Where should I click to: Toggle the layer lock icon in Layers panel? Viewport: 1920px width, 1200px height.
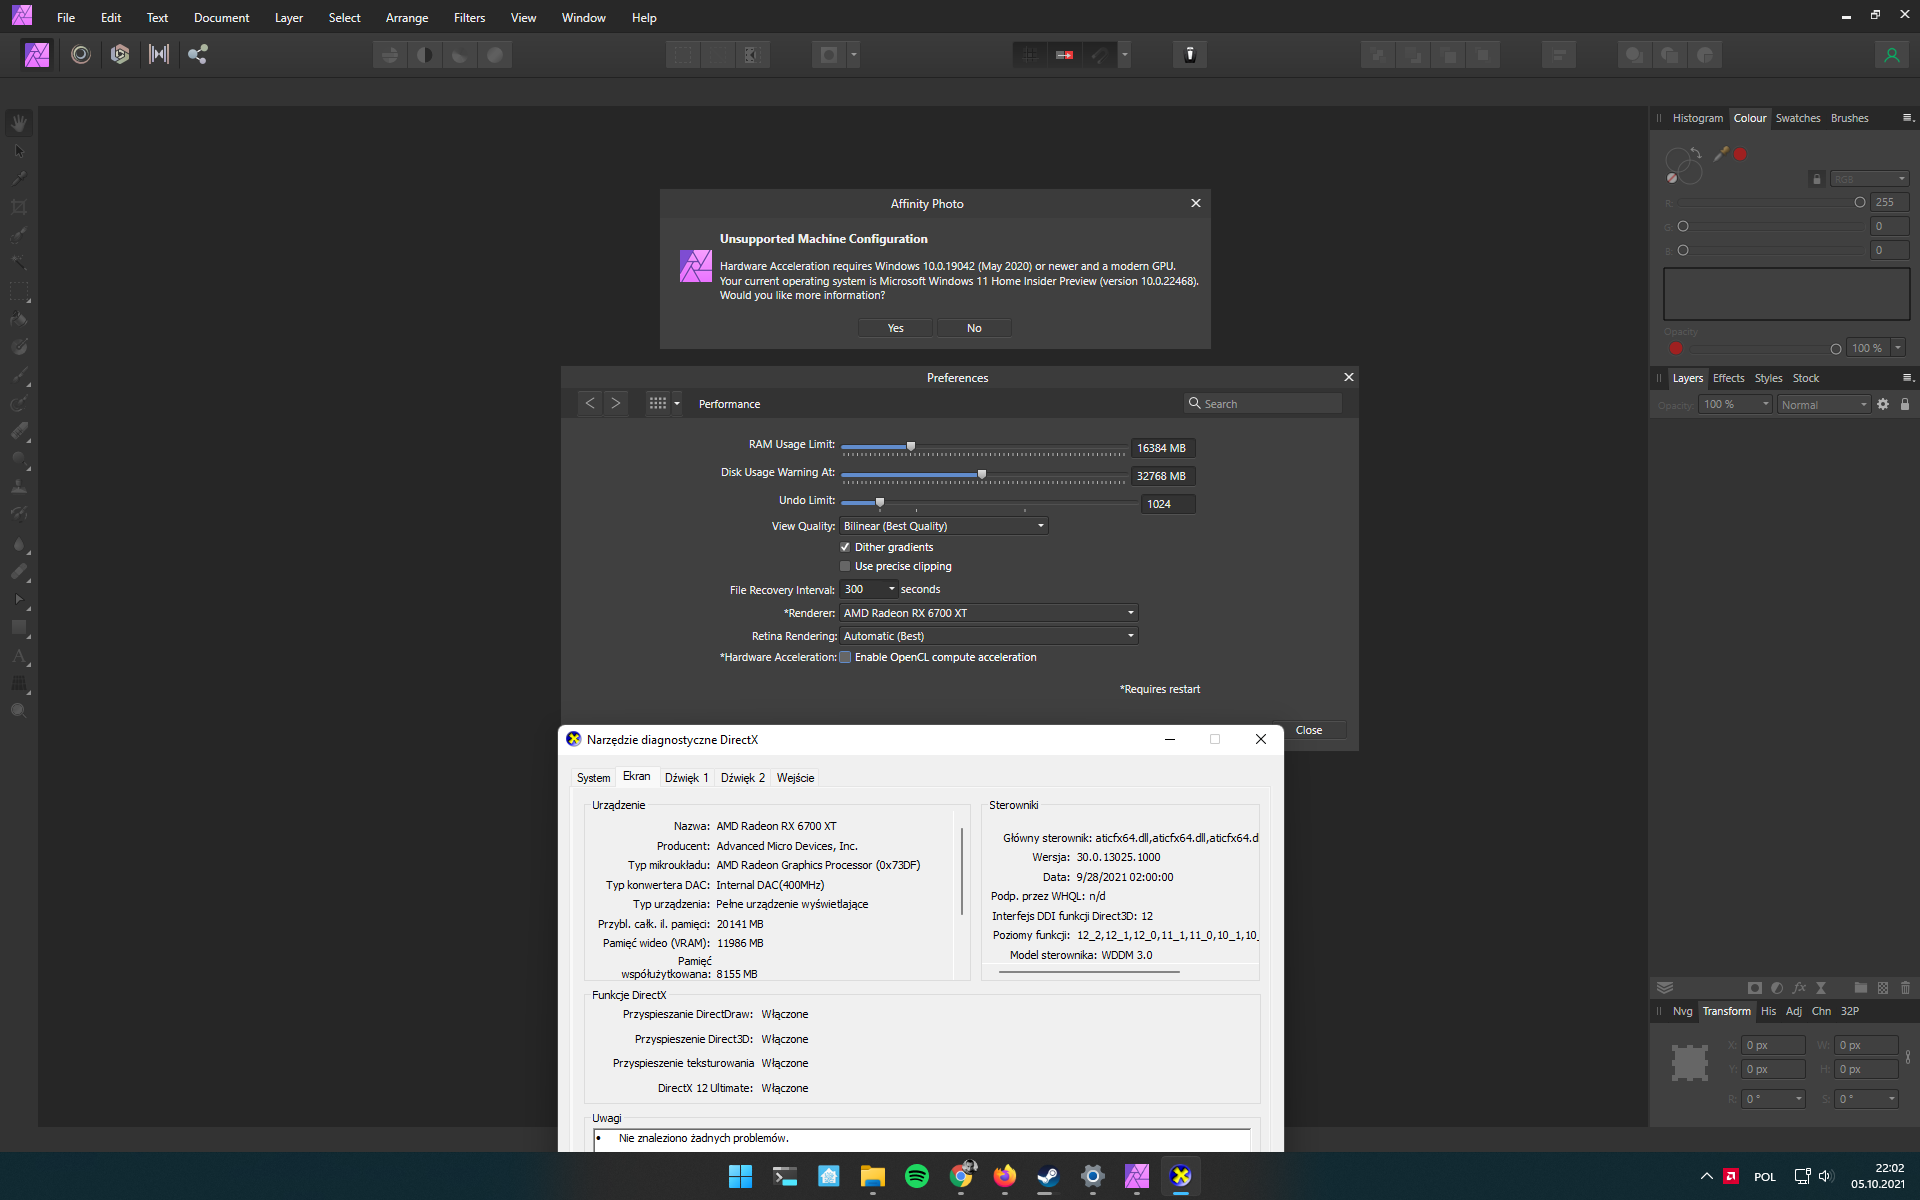tap(1905, 404)
